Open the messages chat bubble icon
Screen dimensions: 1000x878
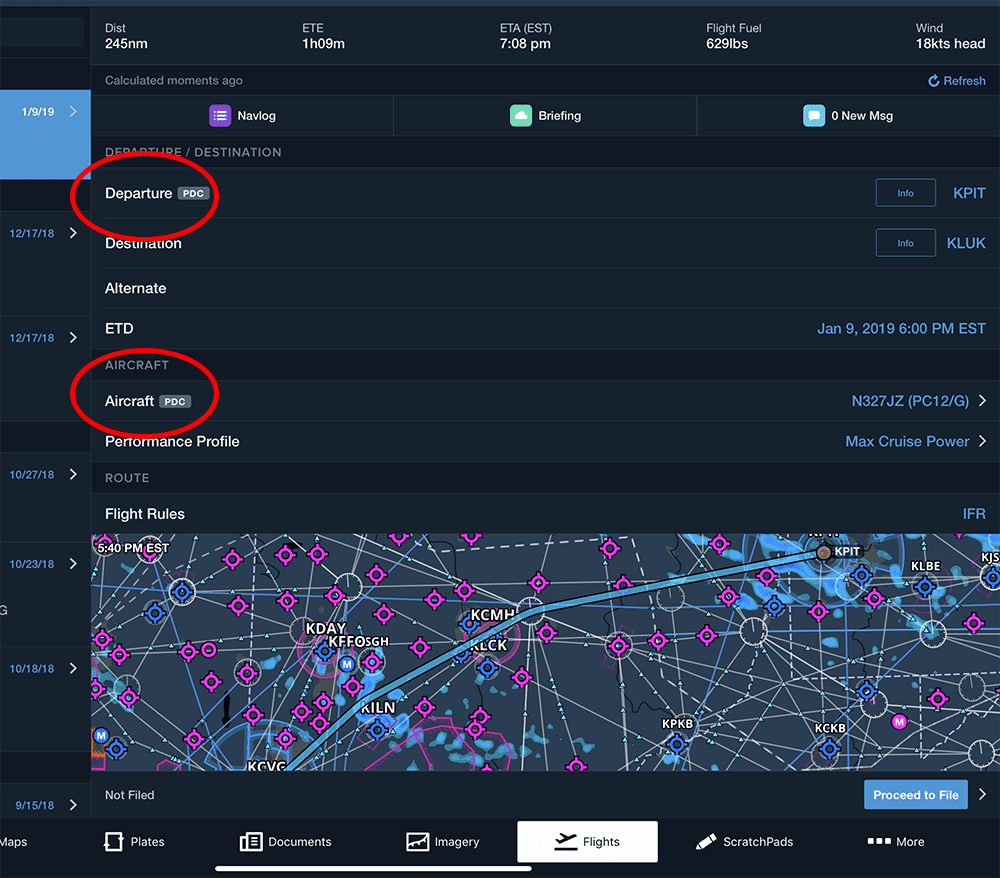click(814, 115)
